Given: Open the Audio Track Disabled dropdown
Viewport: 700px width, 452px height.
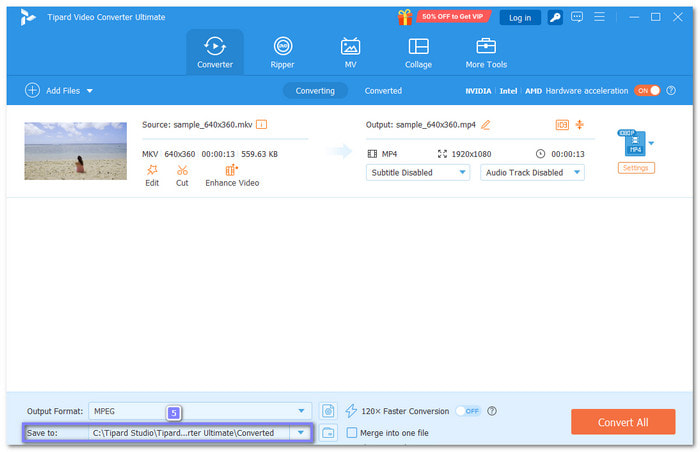Looking at the screenshot, I should (x=533, y=172).
